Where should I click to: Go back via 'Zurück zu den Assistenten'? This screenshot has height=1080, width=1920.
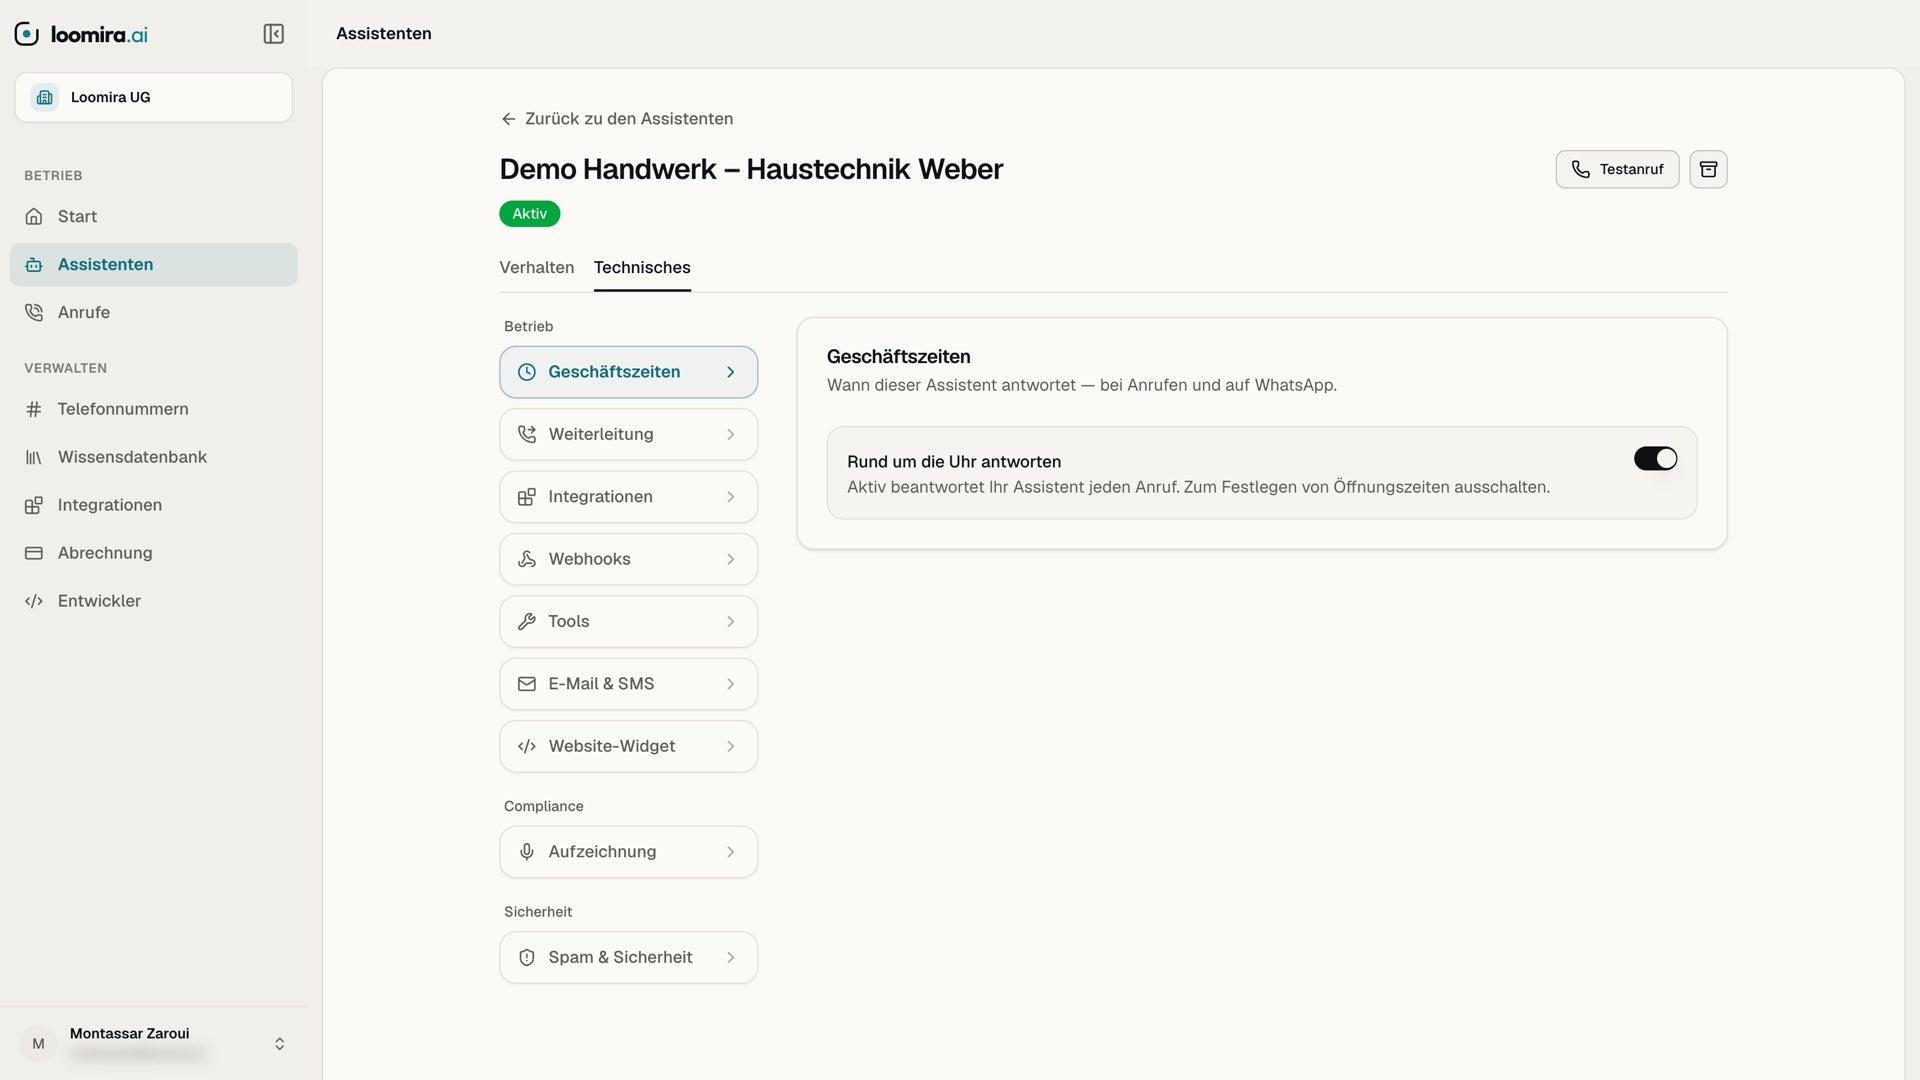[617, 119]
